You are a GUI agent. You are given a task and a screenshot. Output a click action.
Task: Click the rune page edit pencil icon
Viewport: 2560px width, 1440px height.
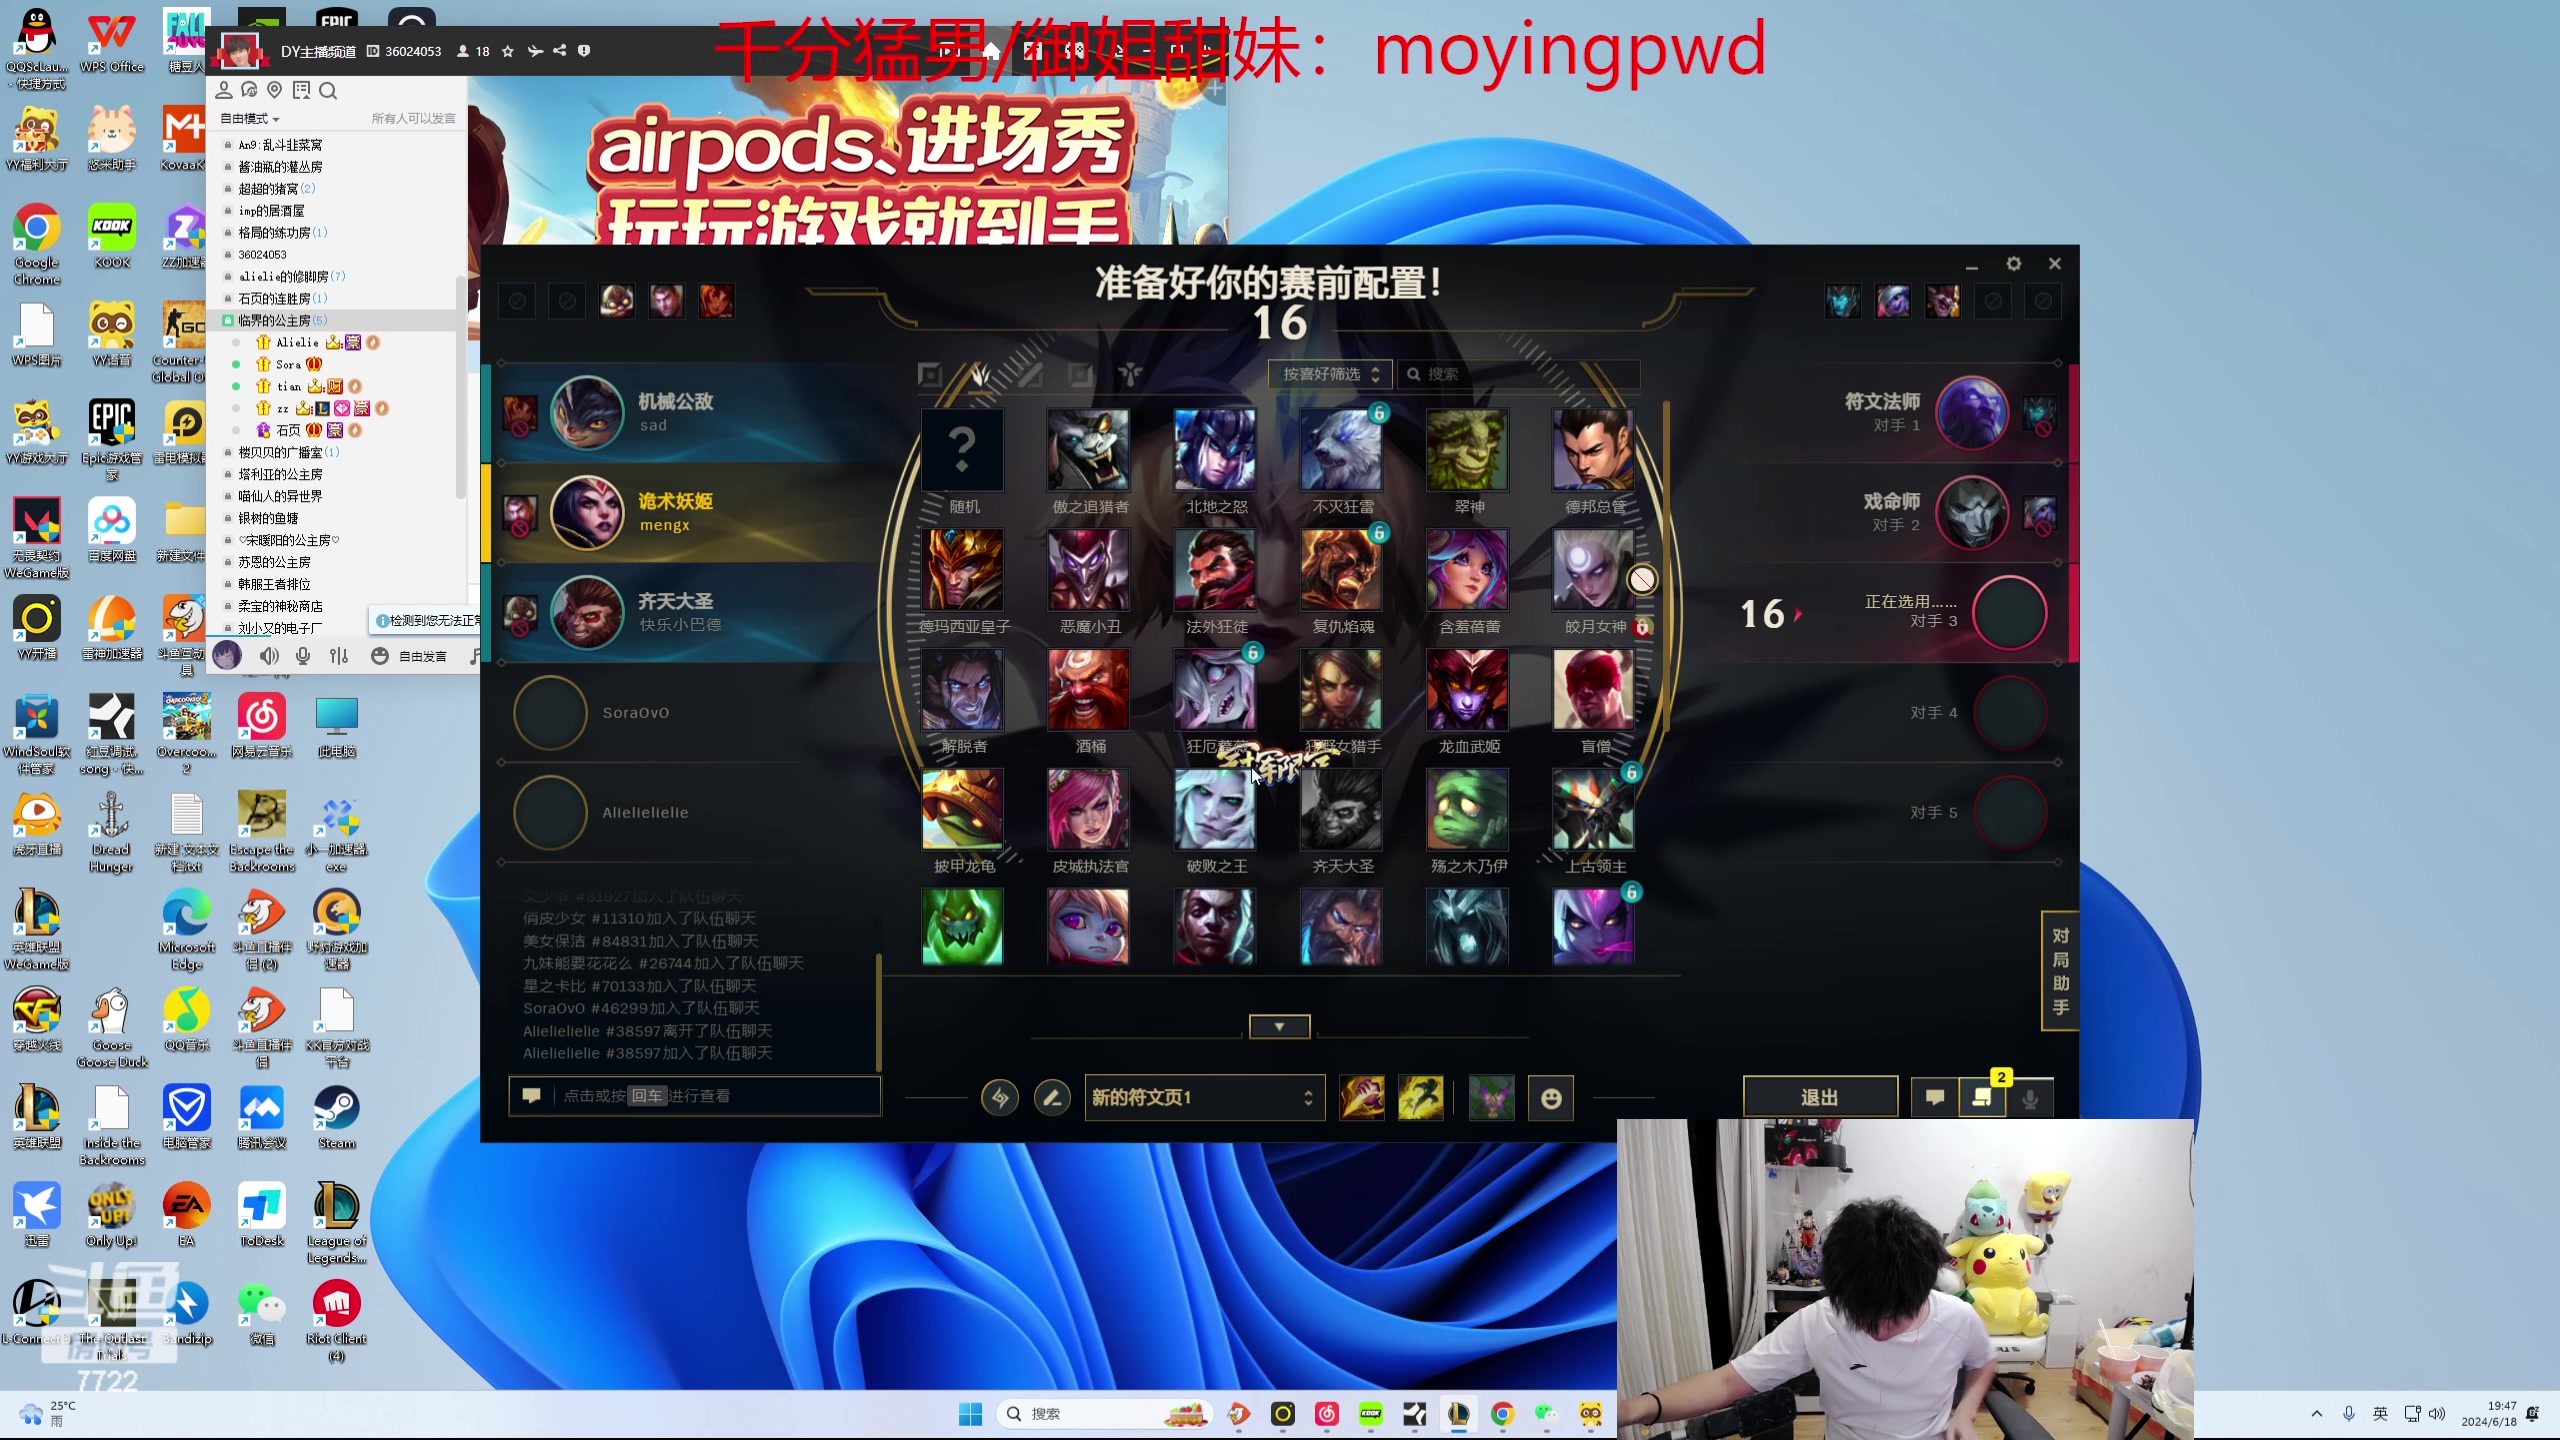click(1051, 1098)
